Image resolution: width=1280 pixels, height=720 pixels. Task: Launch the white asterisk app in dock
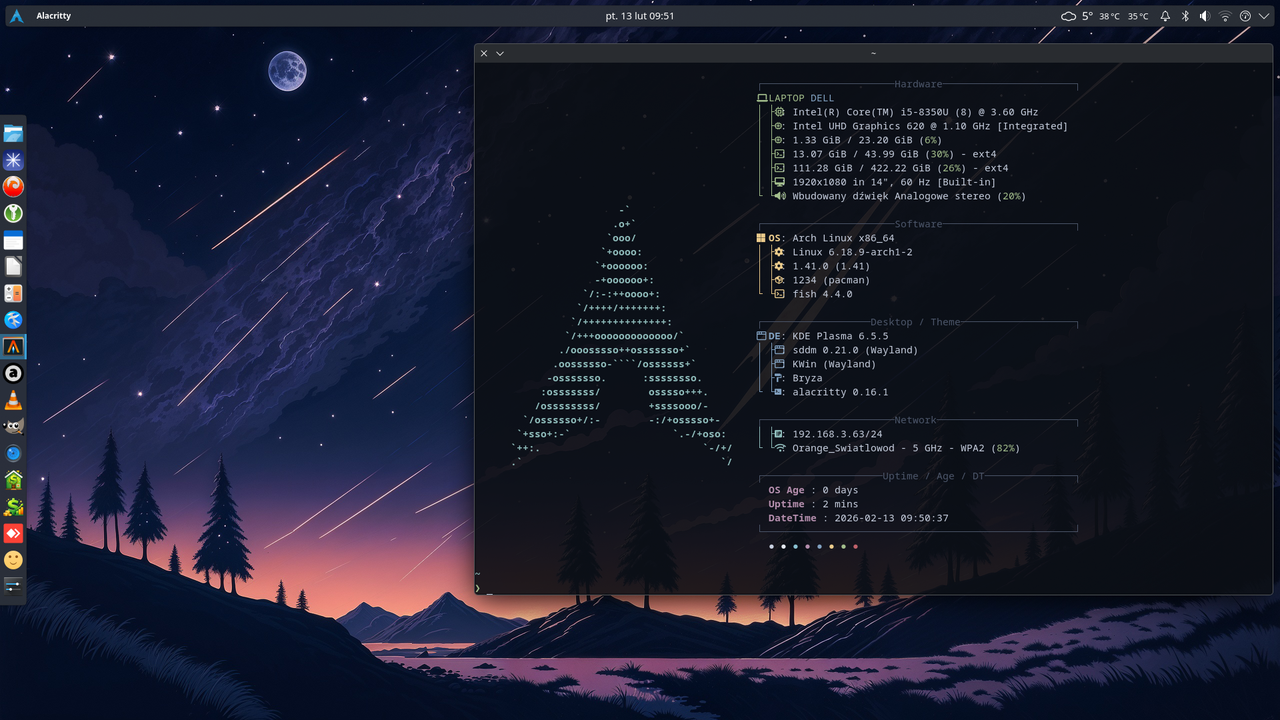[x=13, y=161]
